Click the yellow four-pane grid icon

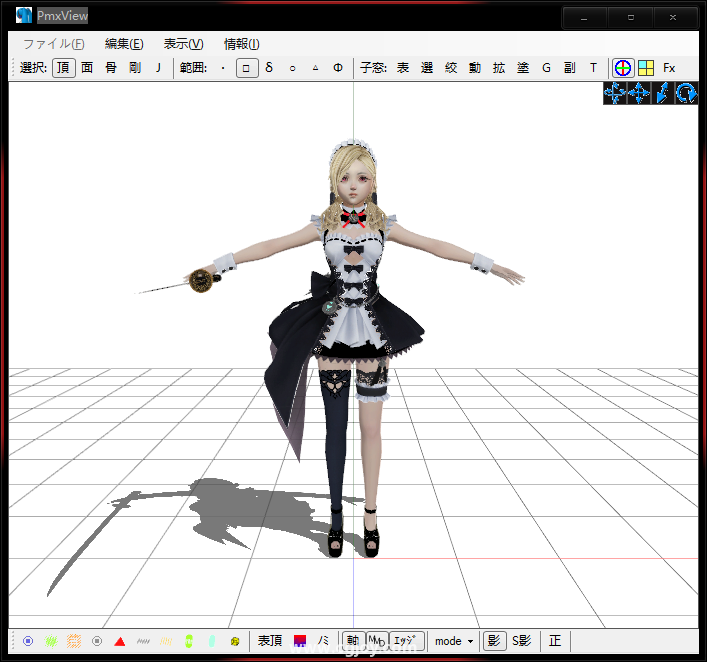pos(646,68)
